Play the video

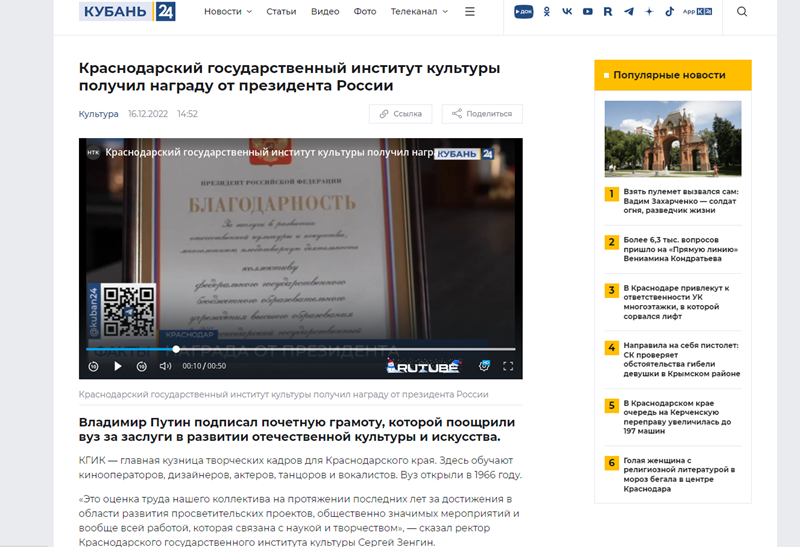(118, 366)
